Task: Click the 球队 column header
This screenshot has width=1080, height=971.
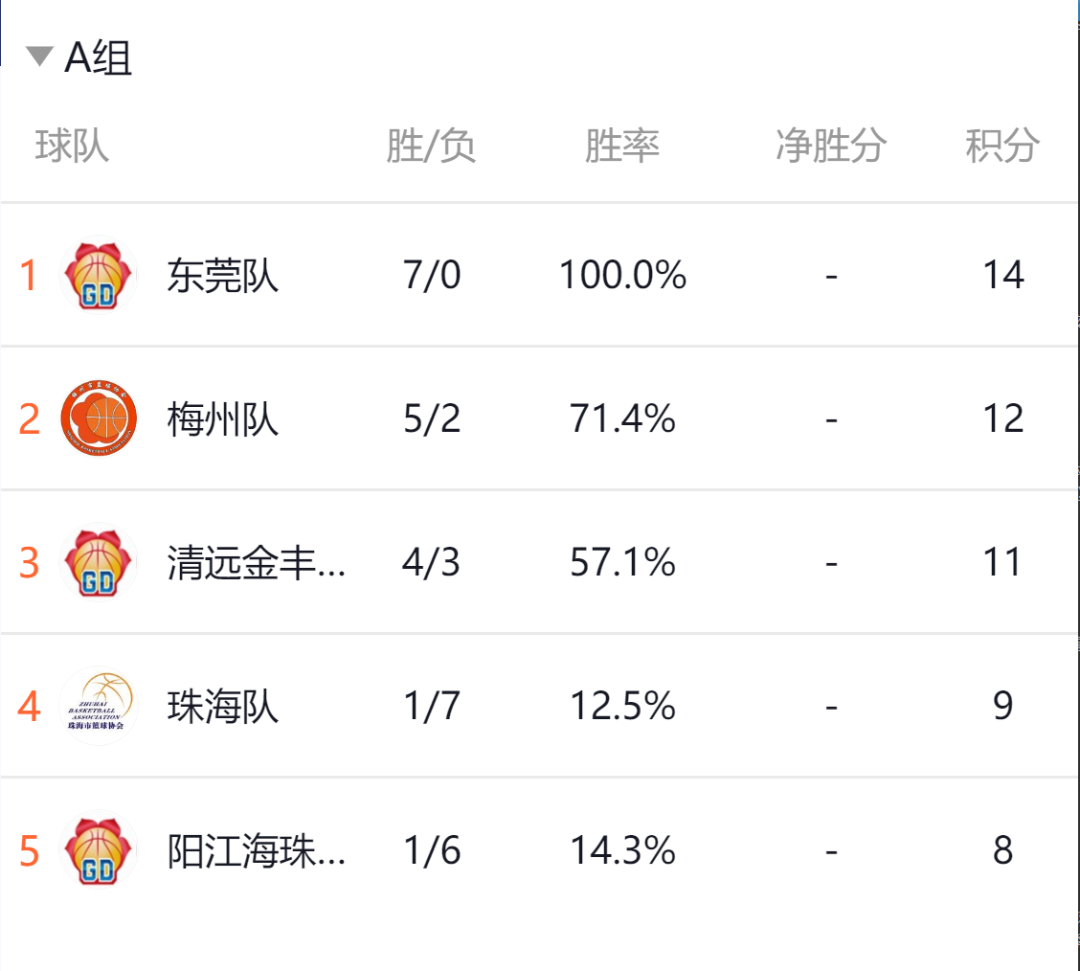Action: pos(72,146)
